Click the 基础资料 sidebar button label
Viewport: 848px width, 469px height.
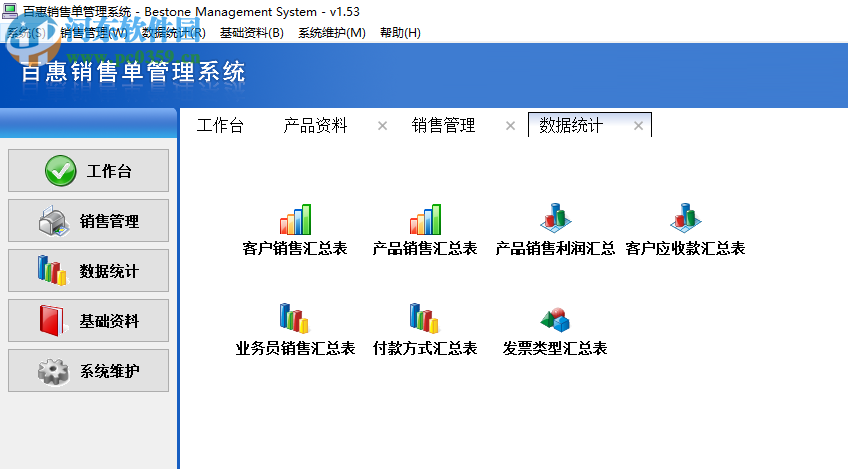[x=109, y=321]
